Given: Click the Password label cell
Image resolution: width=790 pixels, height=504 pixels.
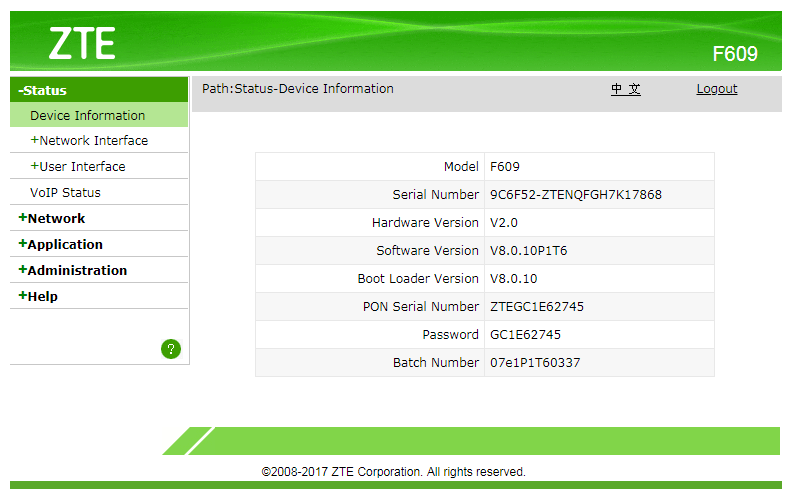Looking at the screenshot, I should point(370,335).
